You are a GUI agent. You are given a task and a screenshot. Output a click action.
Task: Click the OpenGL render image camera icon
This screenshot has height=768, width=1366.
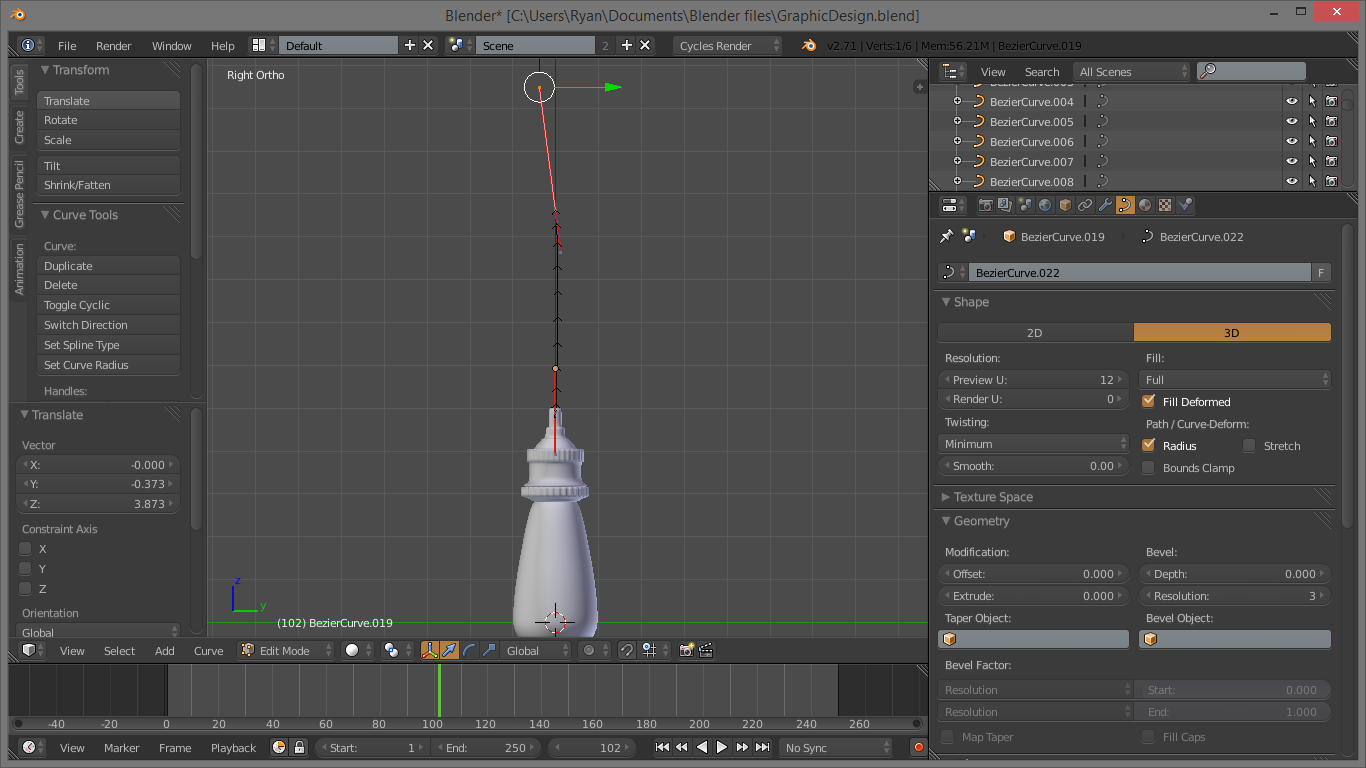(687, 650)
